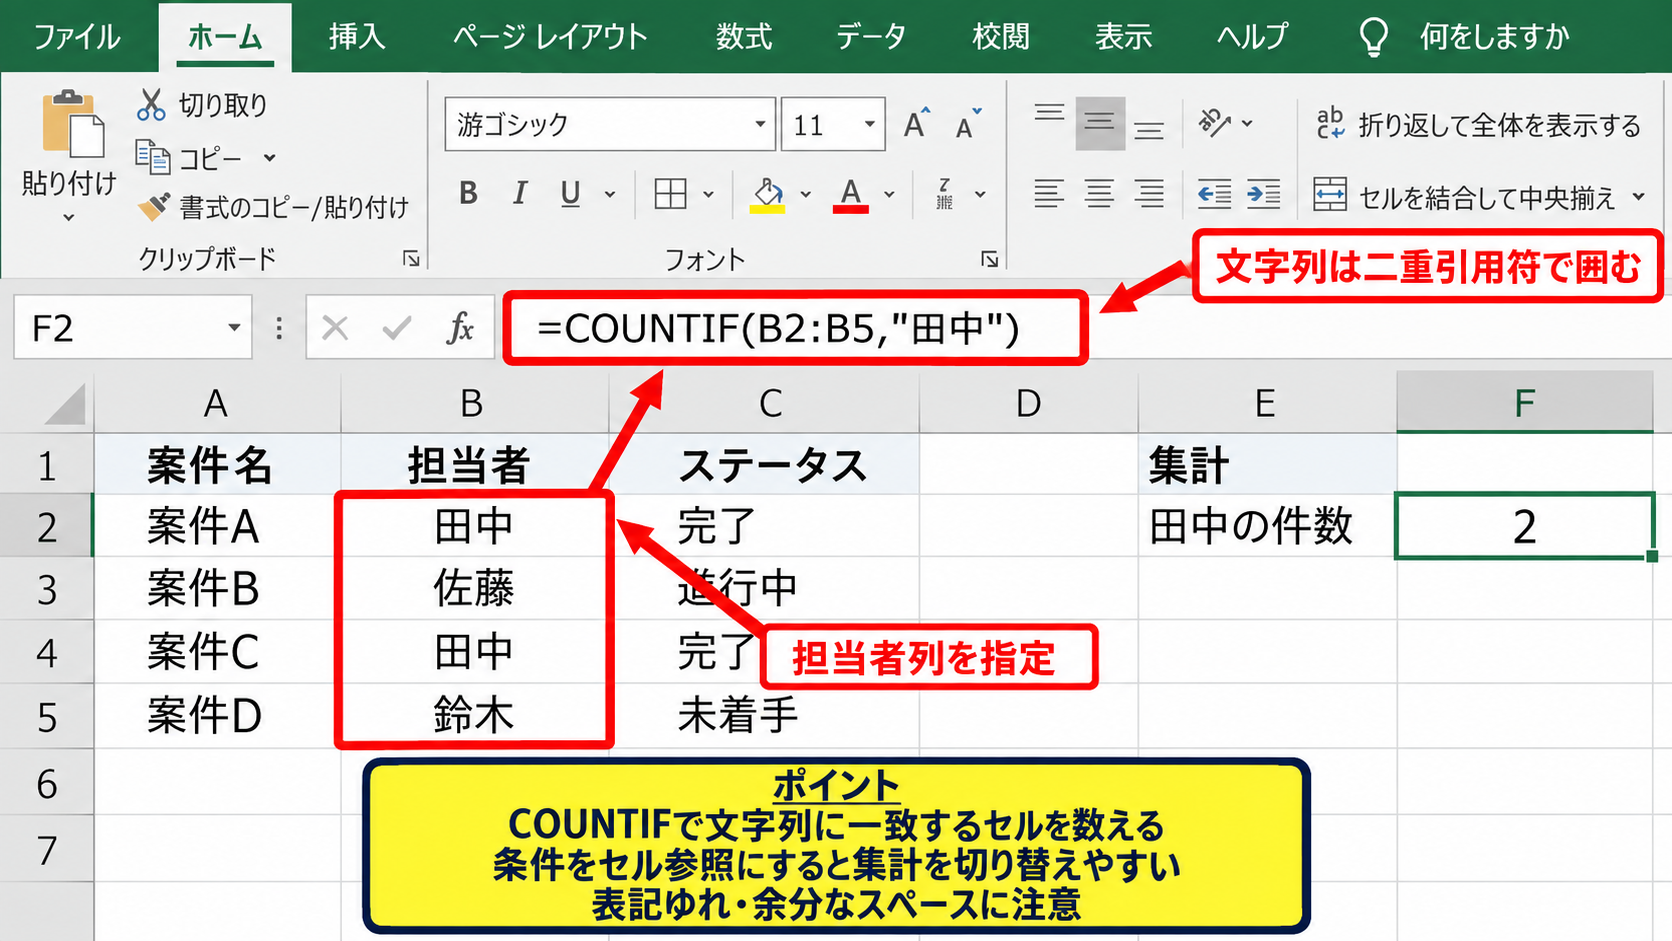Image resolution: width=1672 pixels, height=941 pixels.
Task: Toggle Underline formatting
Action: [x=570, y=194]
